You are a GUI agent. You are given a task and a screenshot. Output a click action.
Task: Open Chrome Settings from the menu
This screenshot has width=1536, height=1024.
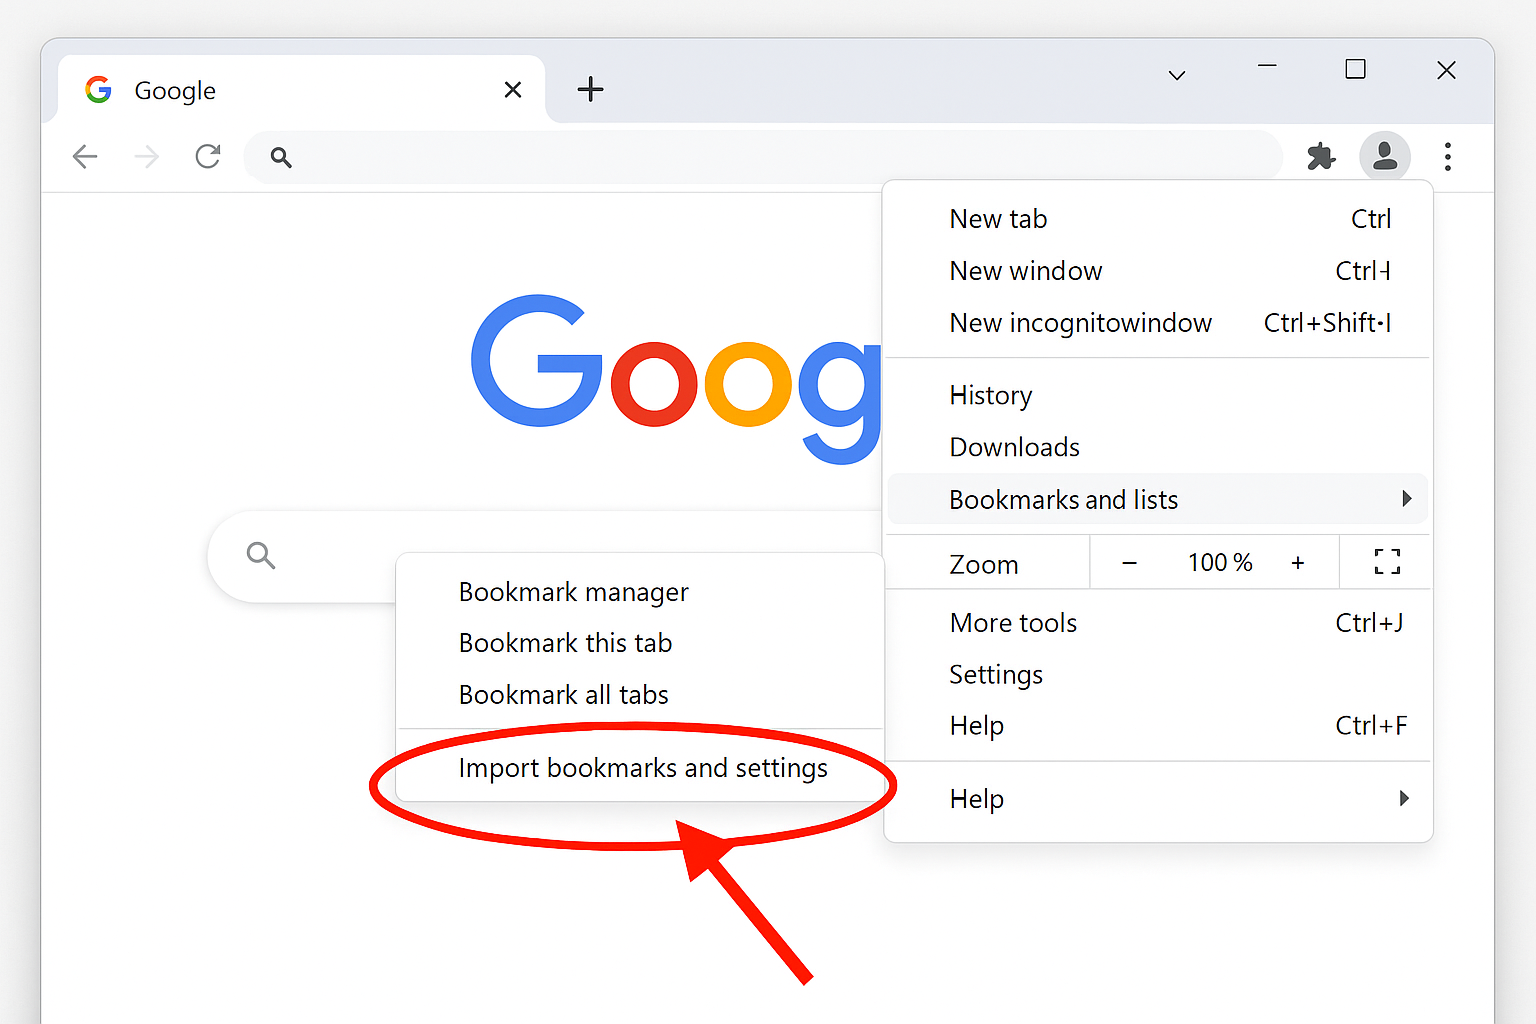point(996,674)
